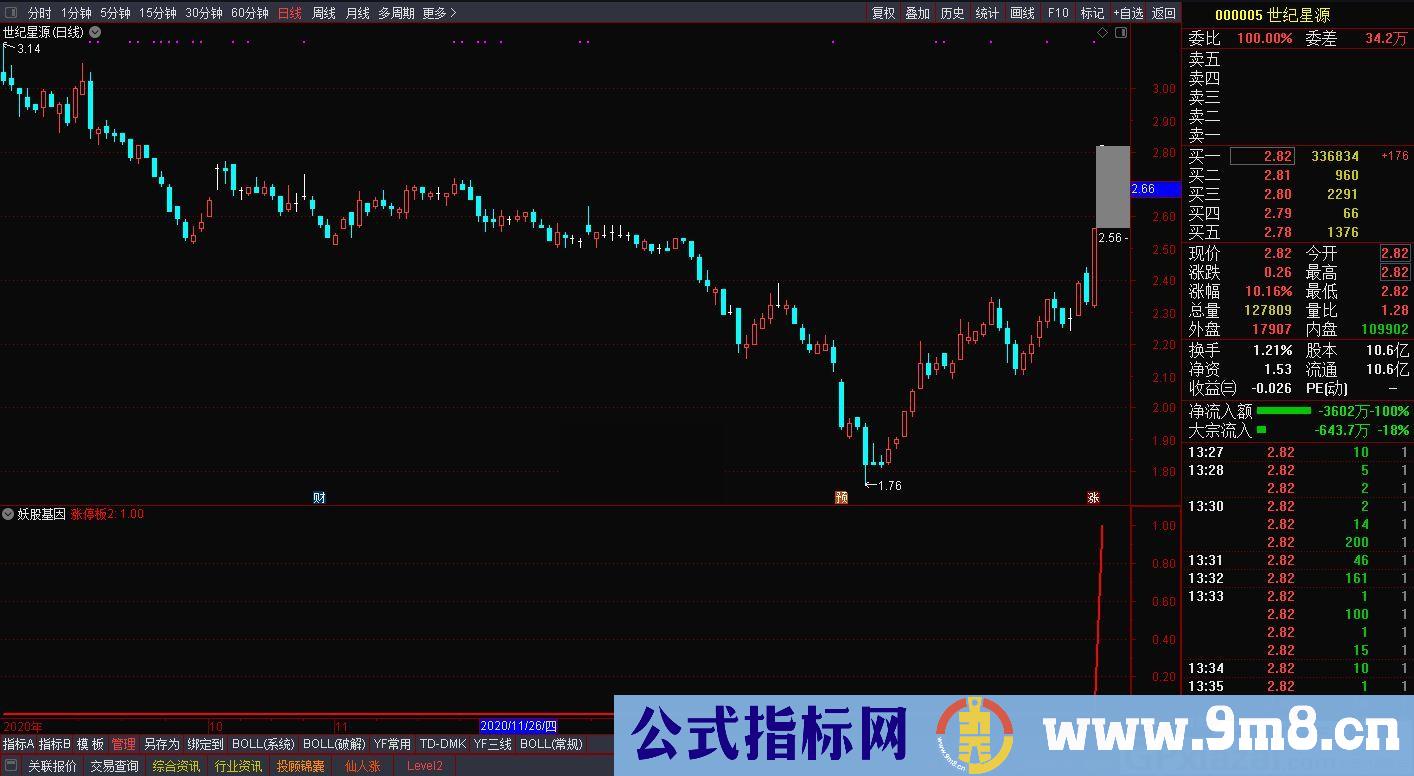Click the 预 forecast marker on the chart
Screen dimensions: 1414x776
click(x=841, y=497)
